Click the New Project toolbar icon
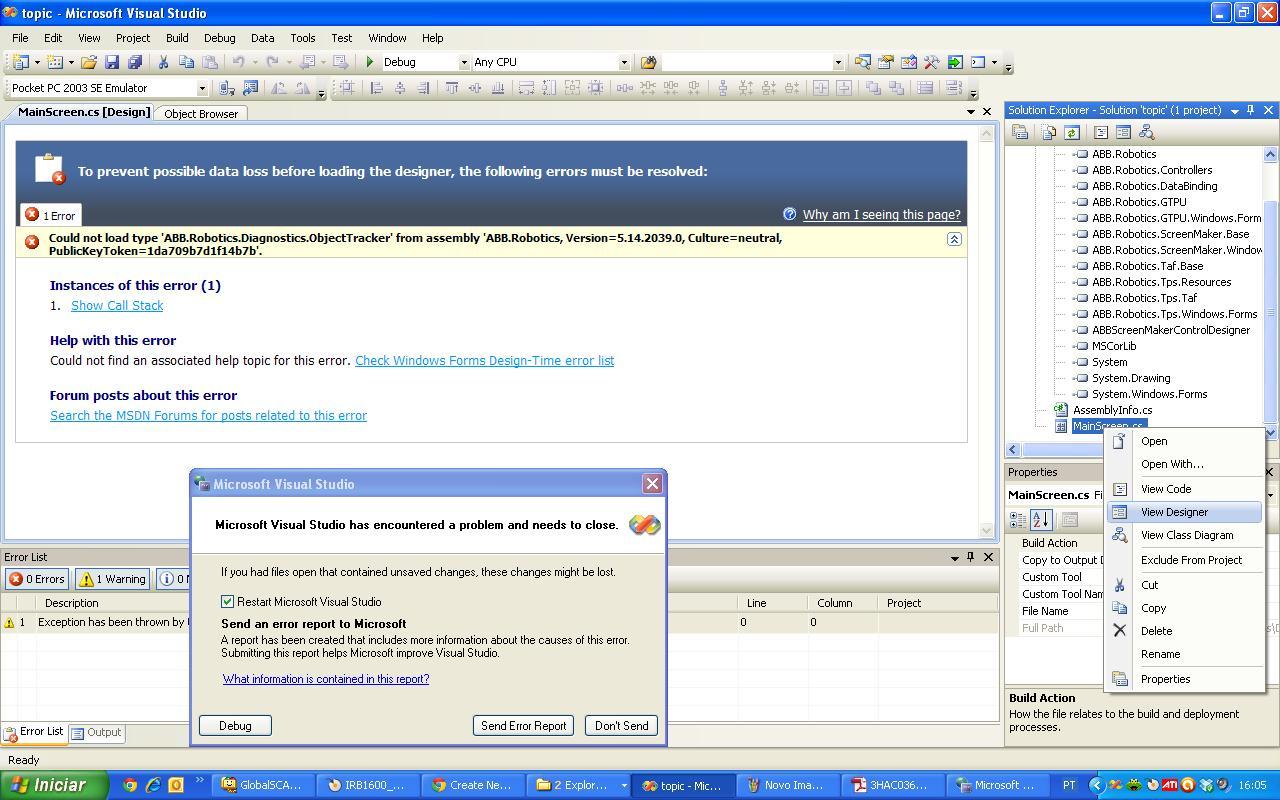1280x800 pixels. click(x=21, y=62)
